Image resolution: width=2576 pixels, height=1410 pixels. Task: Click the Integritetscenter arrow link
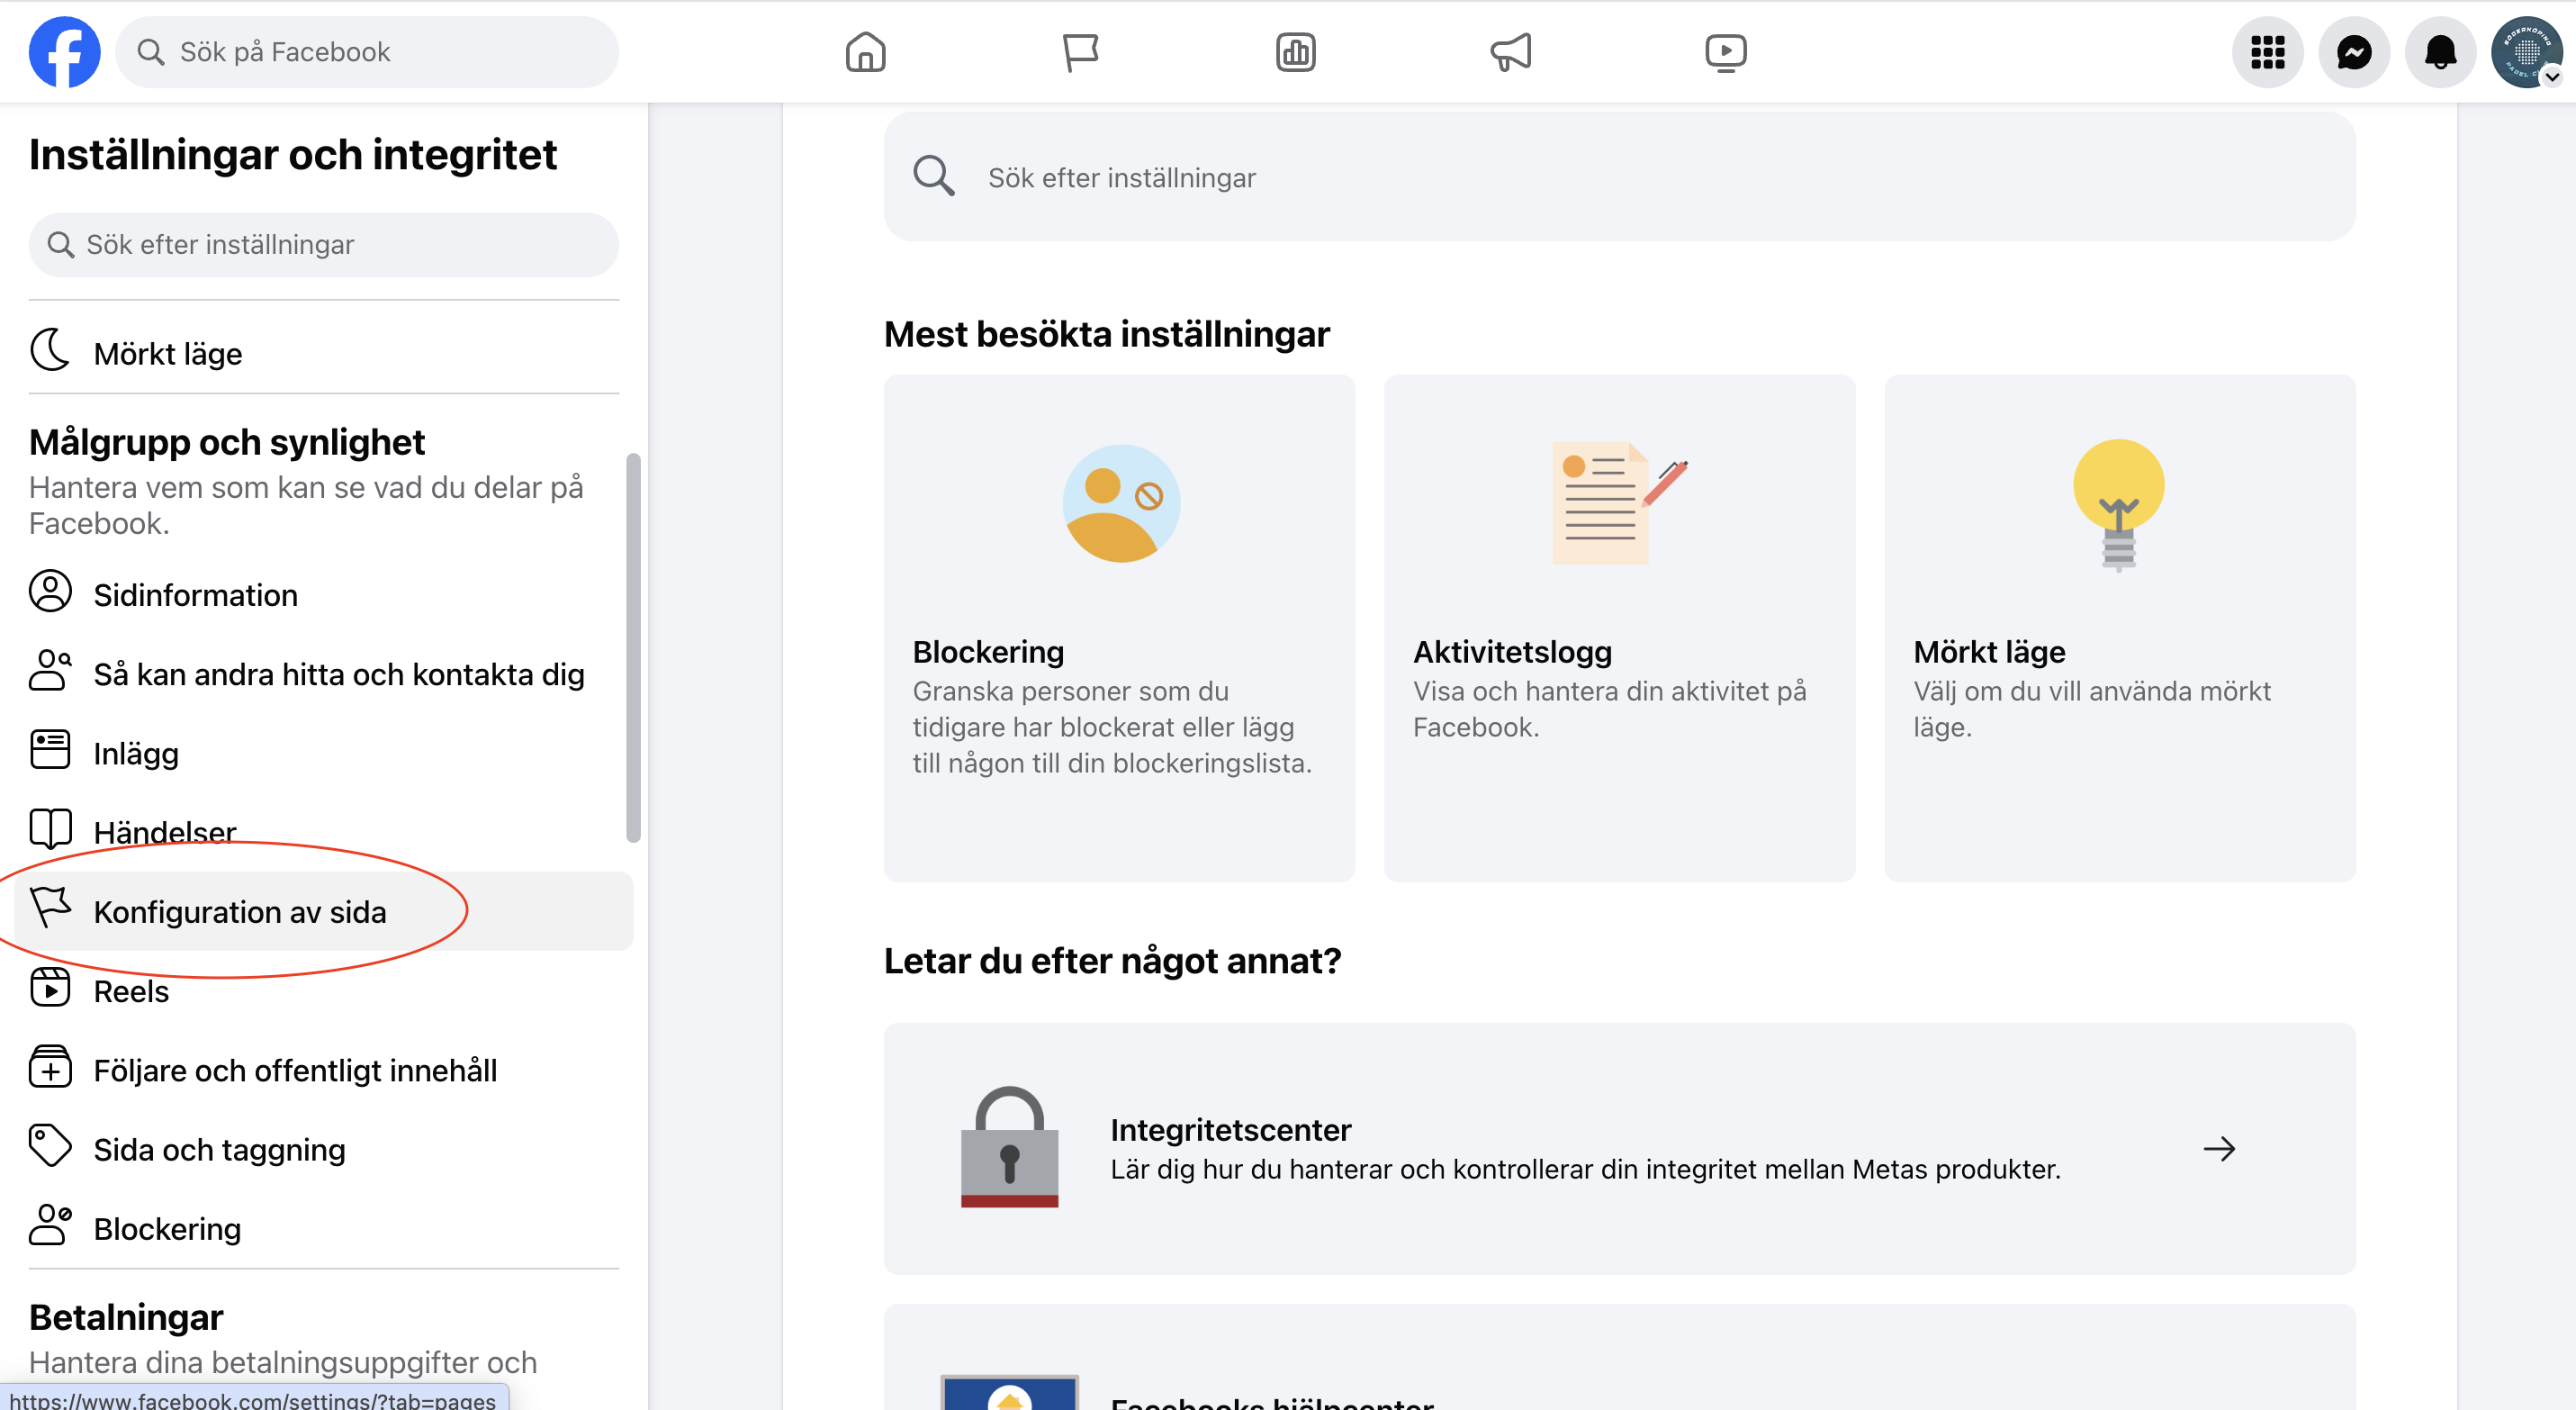[2218, 1148]
